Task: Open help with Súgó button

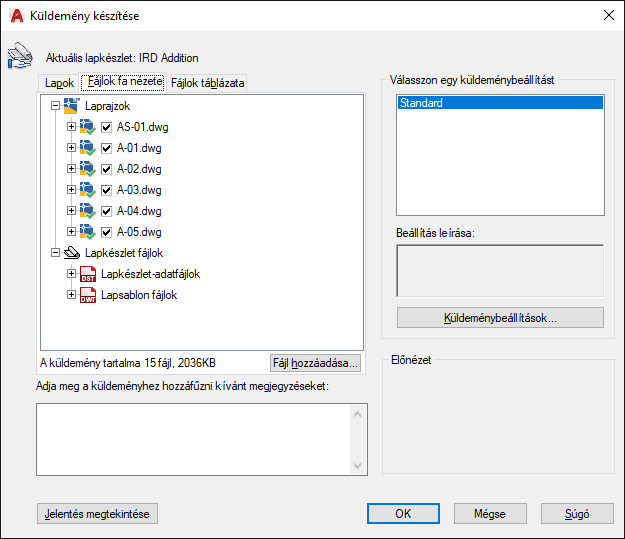Action: (x=577, y=513)
